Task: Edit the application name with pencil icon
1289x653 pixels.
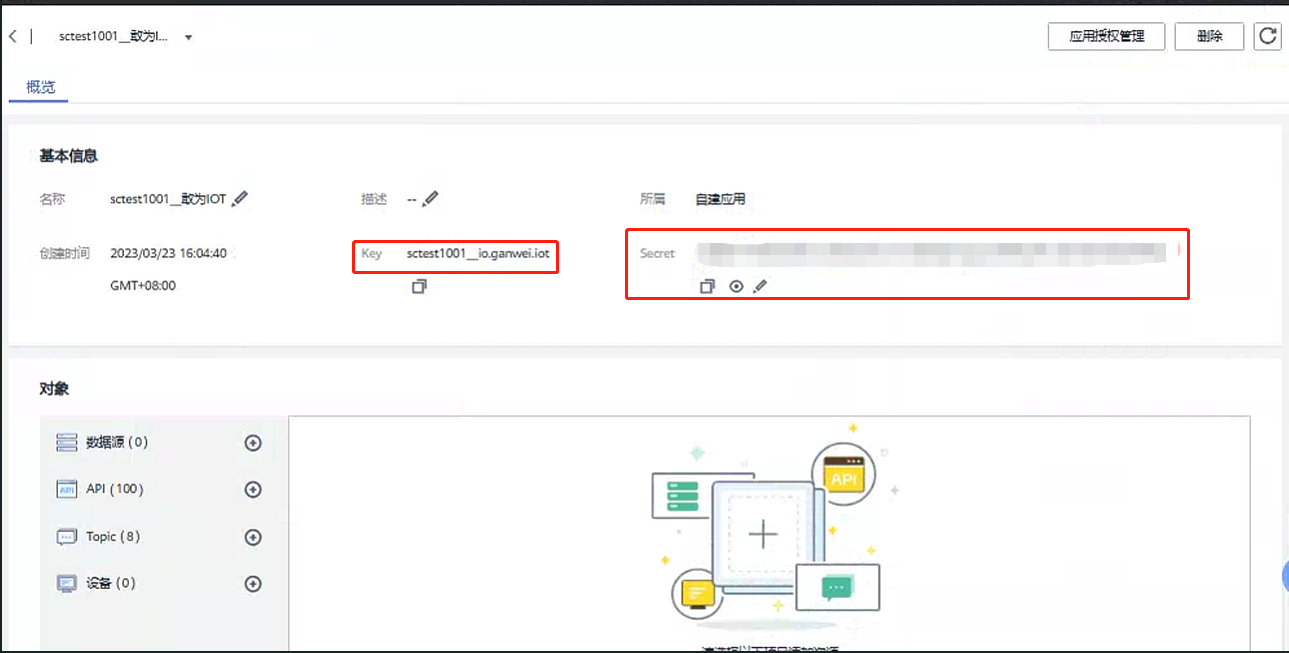Action: (239, 199)
